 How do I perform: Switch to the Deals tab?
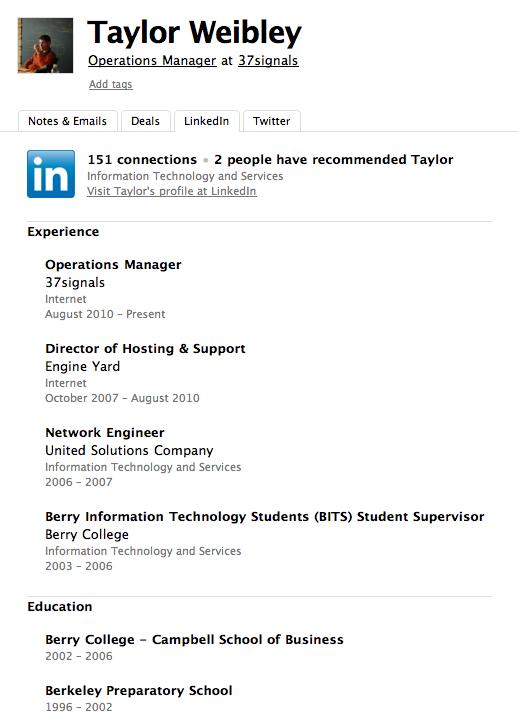coord(146,121)
